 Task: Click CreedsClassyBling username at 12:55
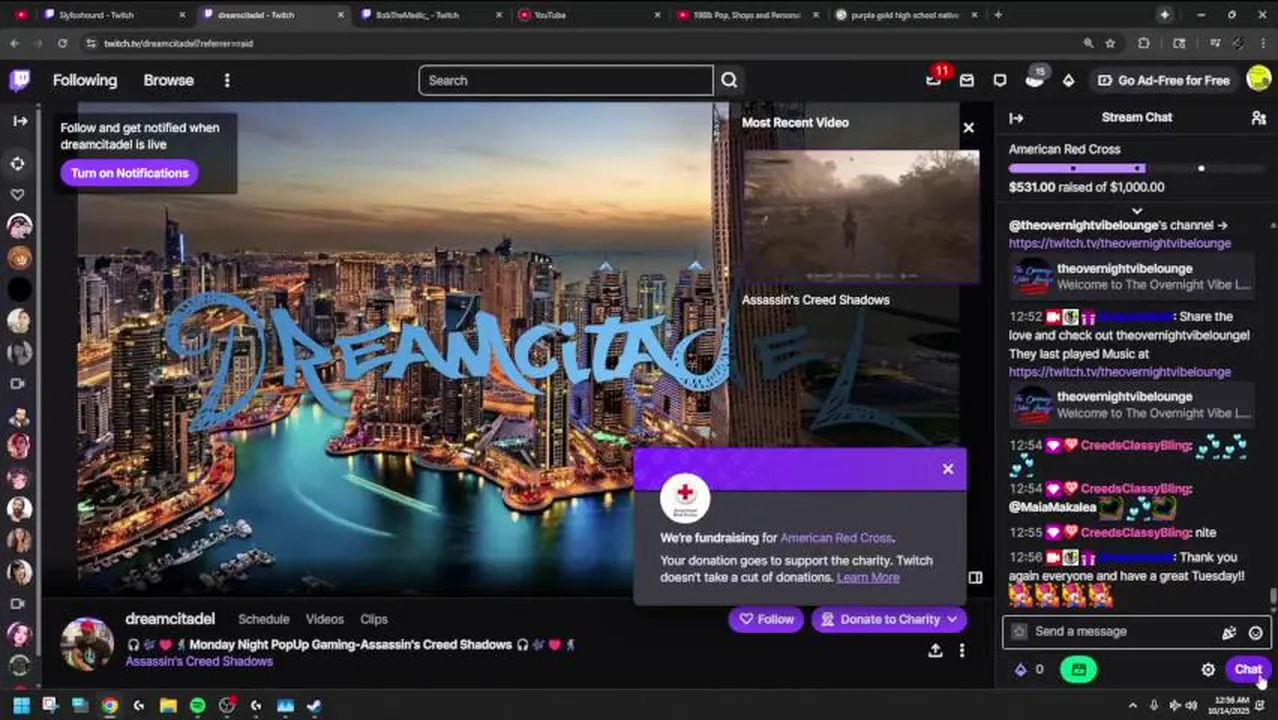(1134, 533)
